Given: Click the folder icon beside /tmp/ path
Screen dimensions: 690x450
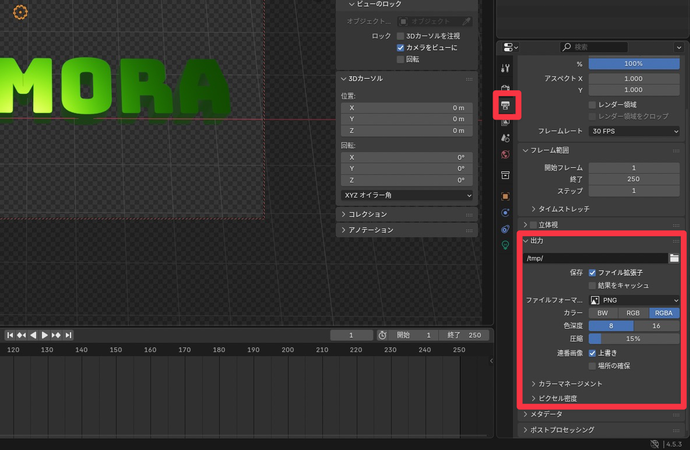Looking at the screenshot, I should coord(674,258).
